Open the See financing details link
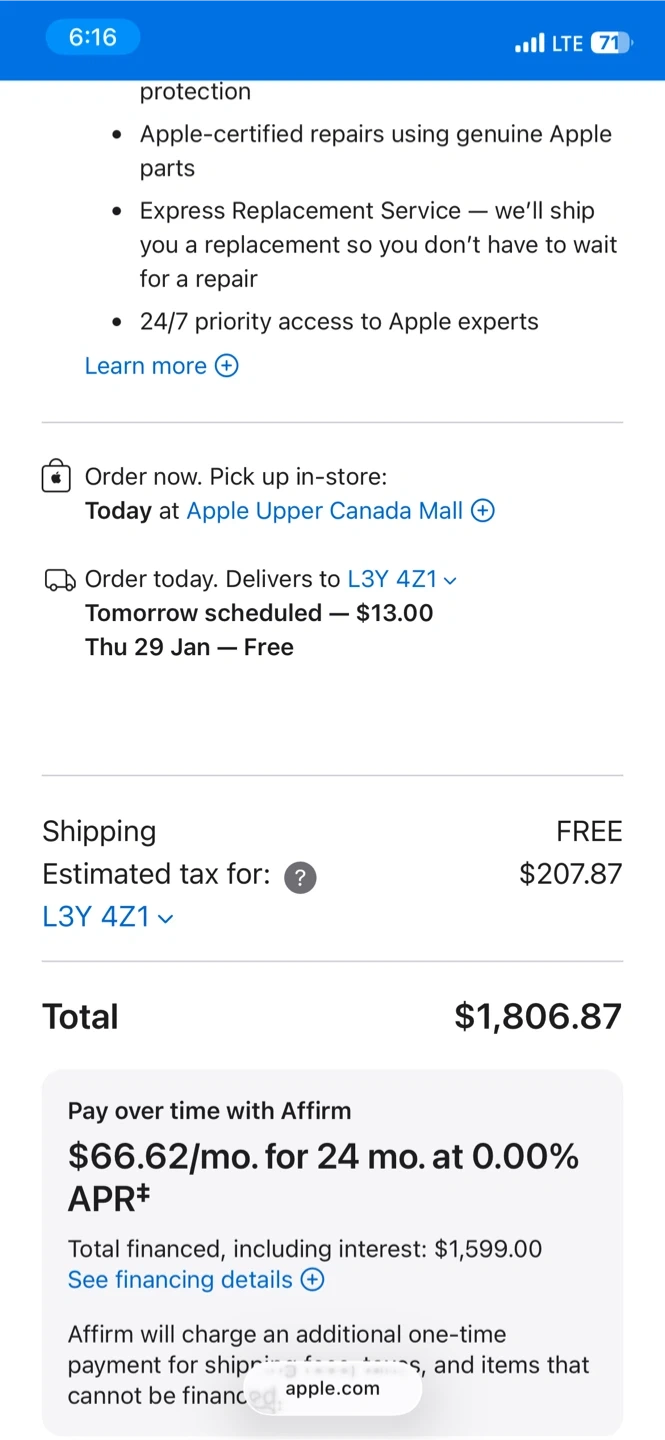The height and width of the screenshot is (1440, 665). [180, 1280]
